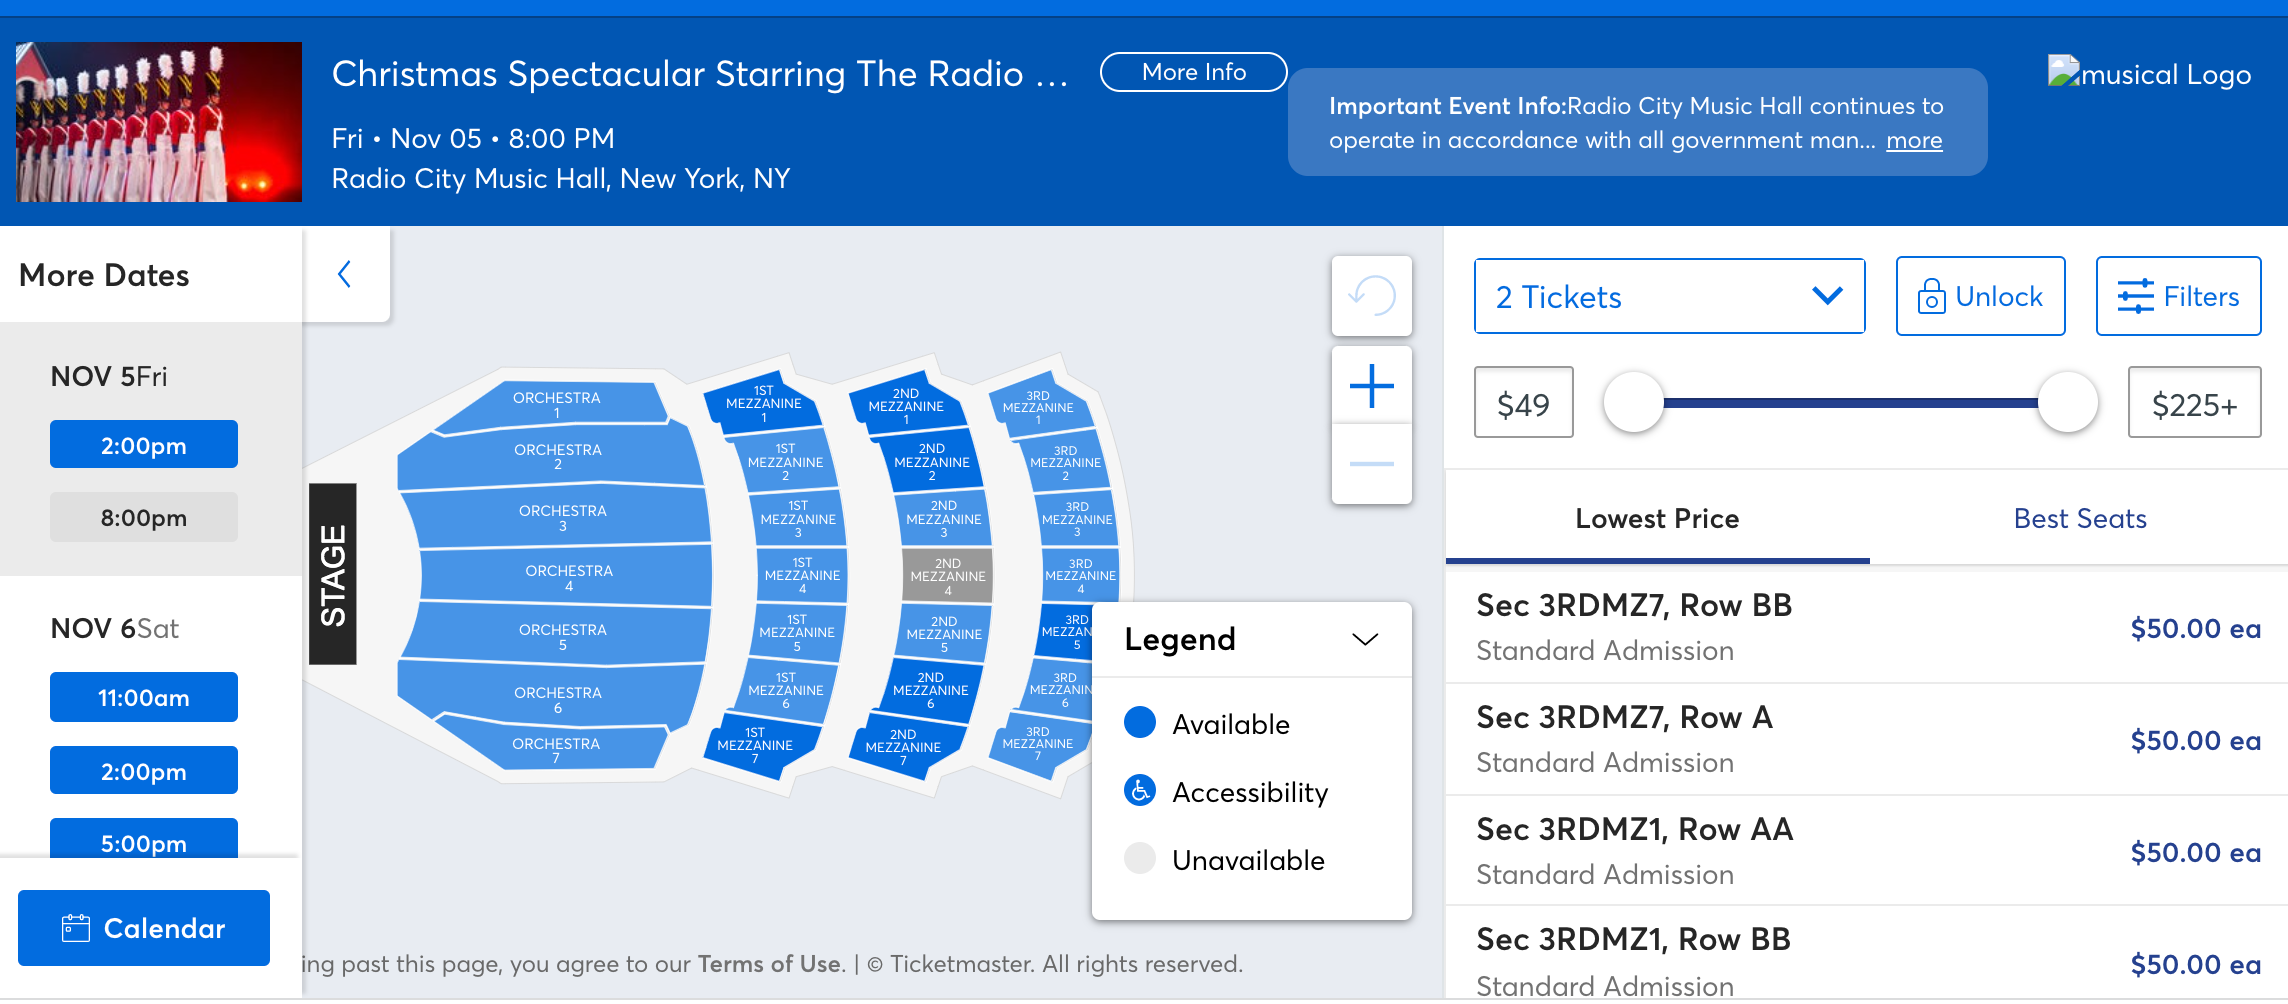The width and height of the screenshot is (2288, 1004).
Task: Select 1st Mezzanine 2 section
Action: pyautogui.click(x=785, y=462)
